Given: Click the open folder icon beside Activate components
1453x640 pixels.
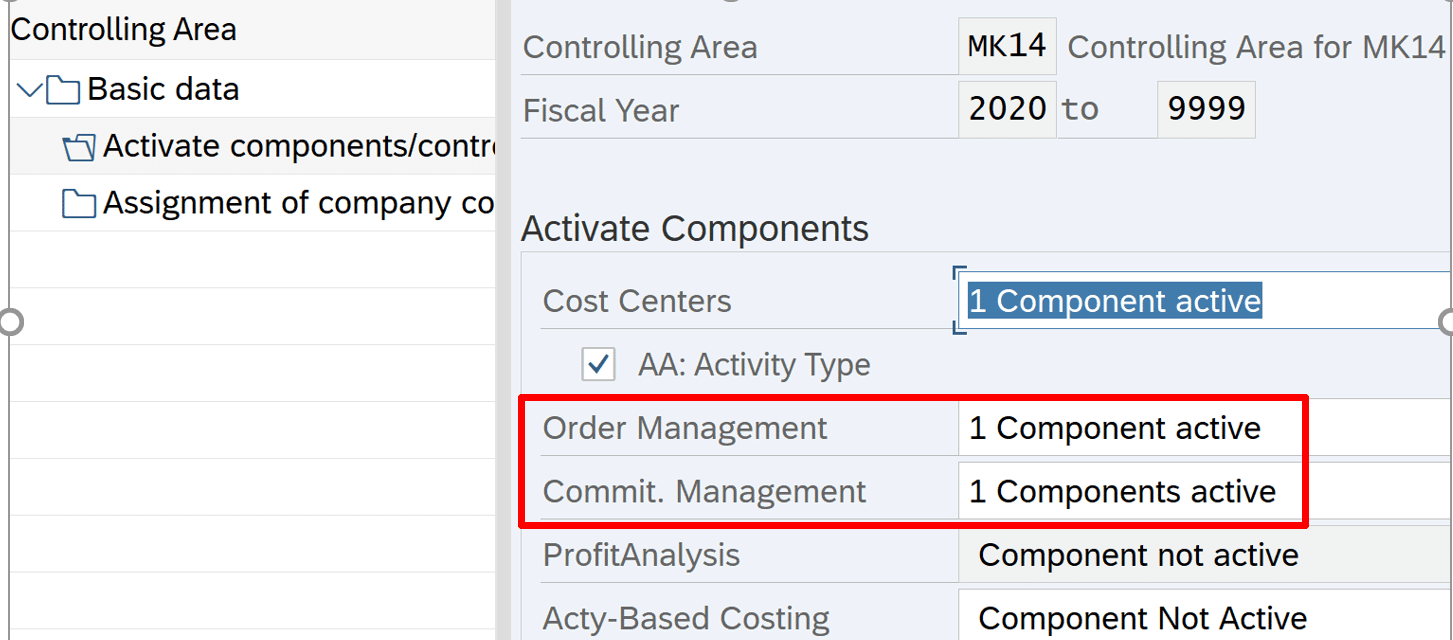Looking at the screenshot, I should coord(78,148).
